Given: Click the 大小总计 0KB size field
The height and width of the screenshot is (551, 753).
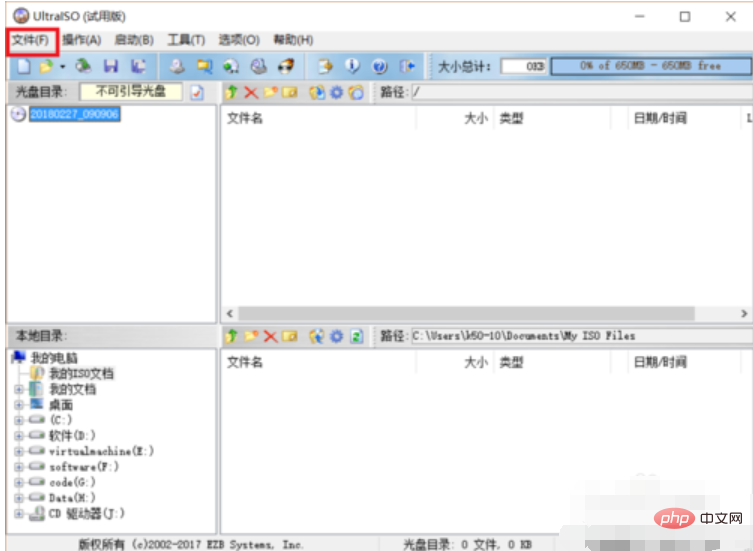Looking at the screenshot, I should coord(524,66).
